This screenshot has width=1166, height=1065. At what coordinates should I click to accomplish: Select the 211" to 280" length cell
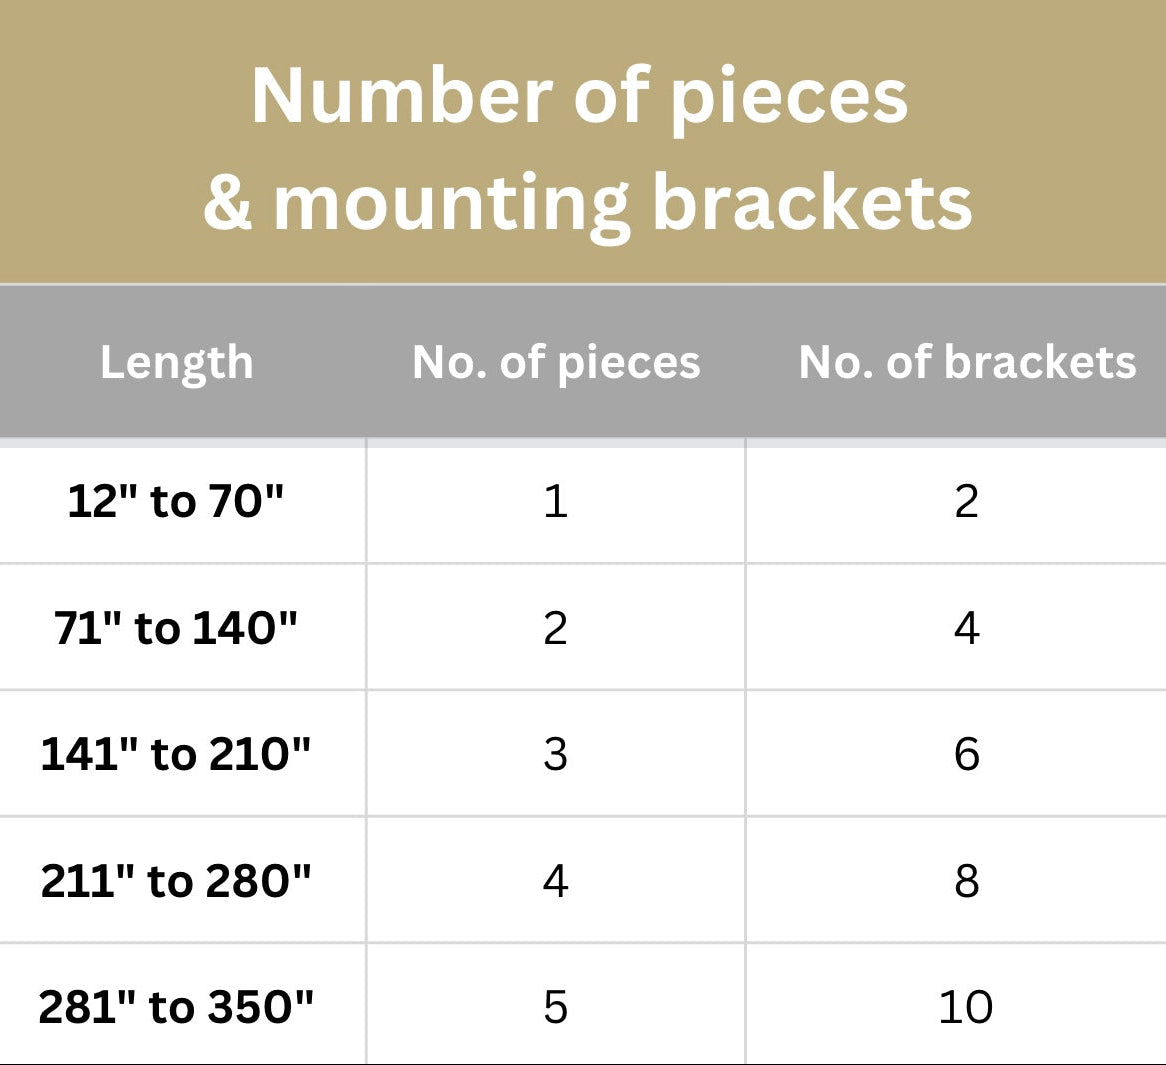pyautogui.click(x=176, y=881)
